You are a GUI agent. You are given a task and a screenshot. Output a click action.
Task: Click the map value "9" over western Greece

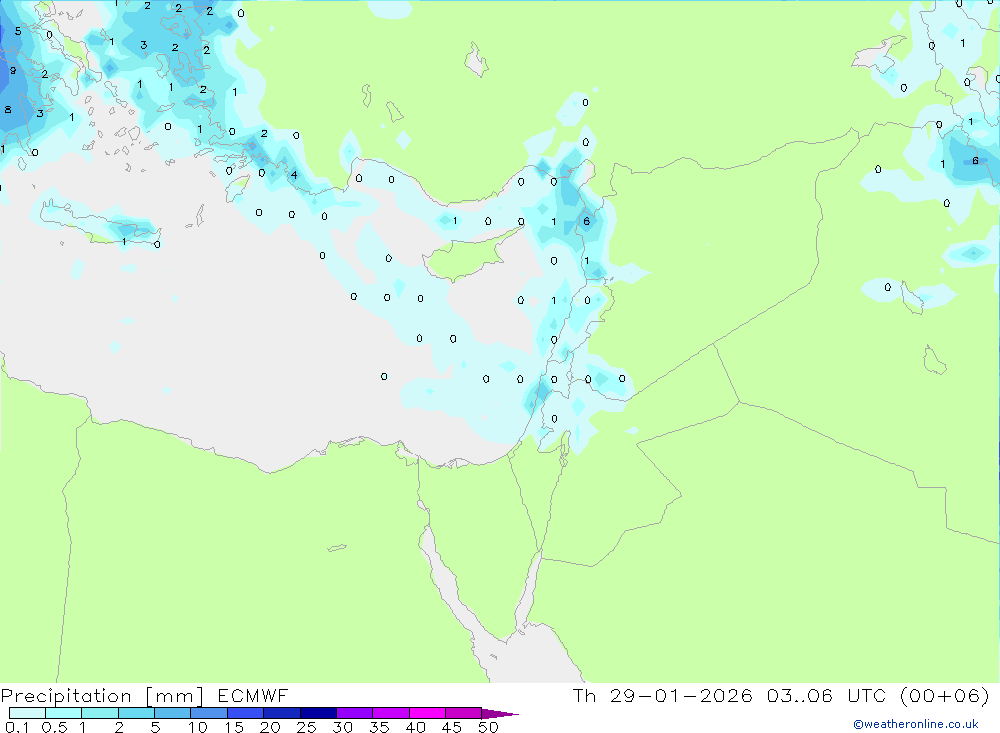[x=13, y=70]
